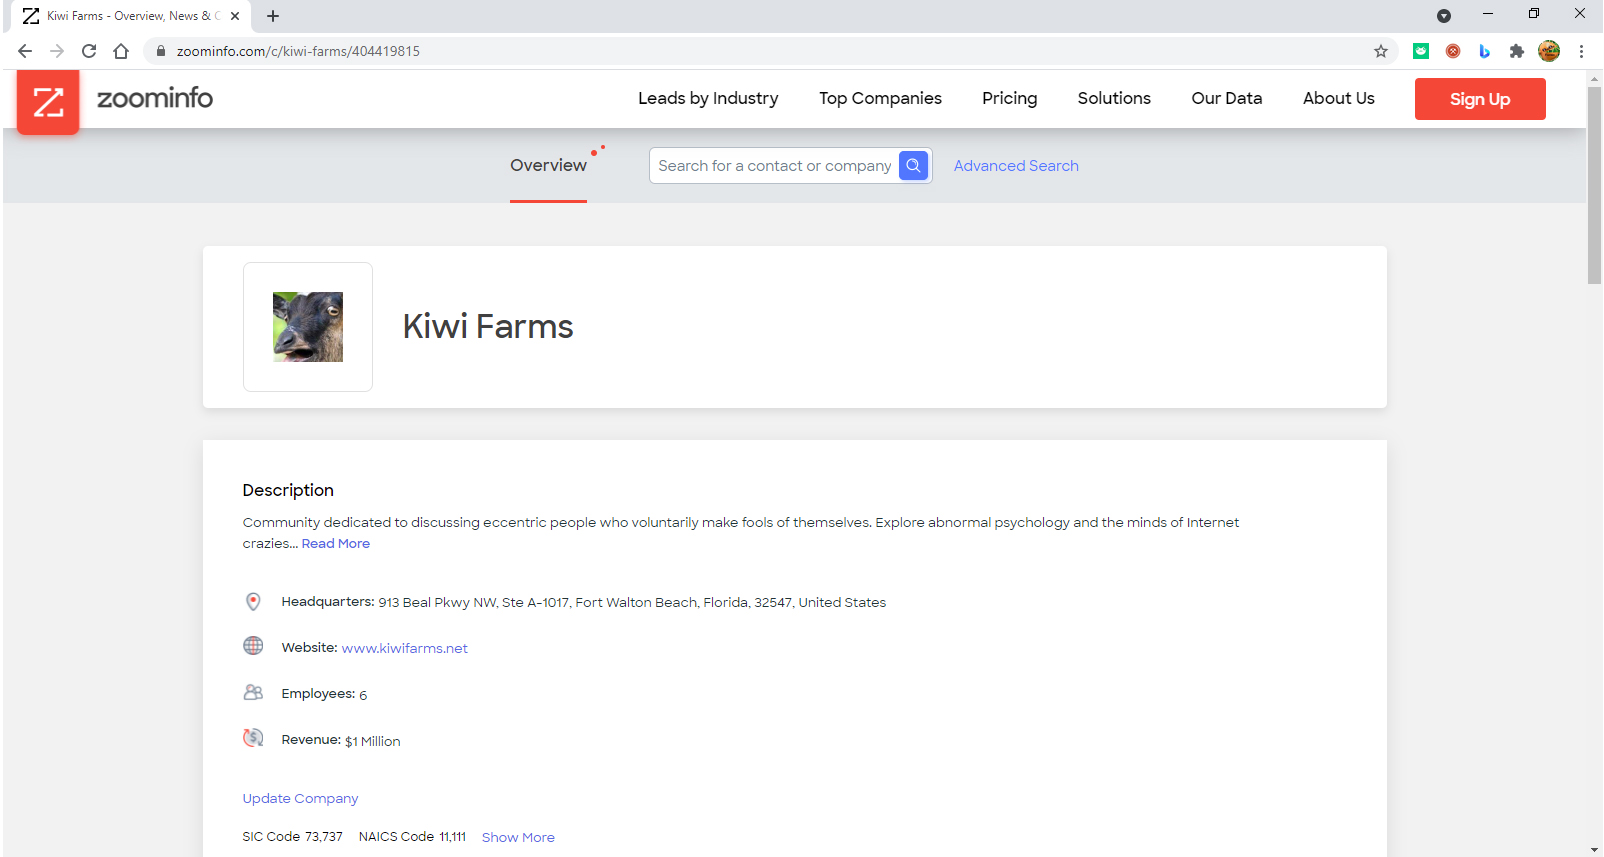Go back using the browser back arrow
This screenshot has width=1604, height=857.
click(x=25, y=51)
